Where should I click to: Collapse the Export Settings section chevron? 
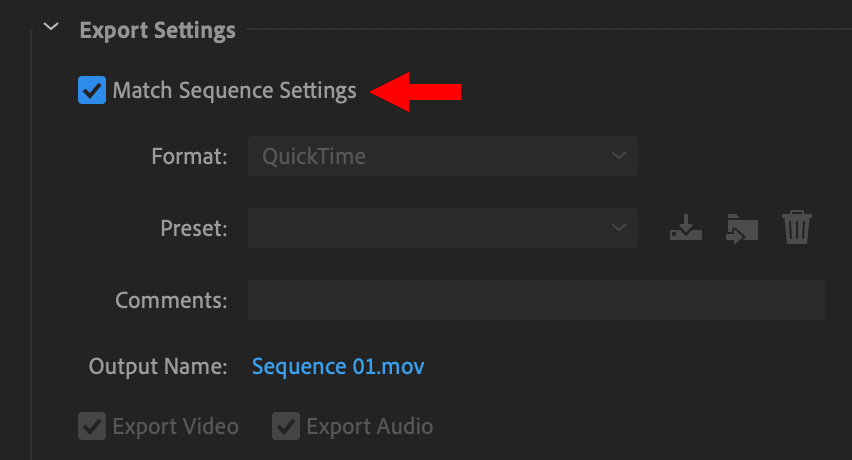(51, 27)
